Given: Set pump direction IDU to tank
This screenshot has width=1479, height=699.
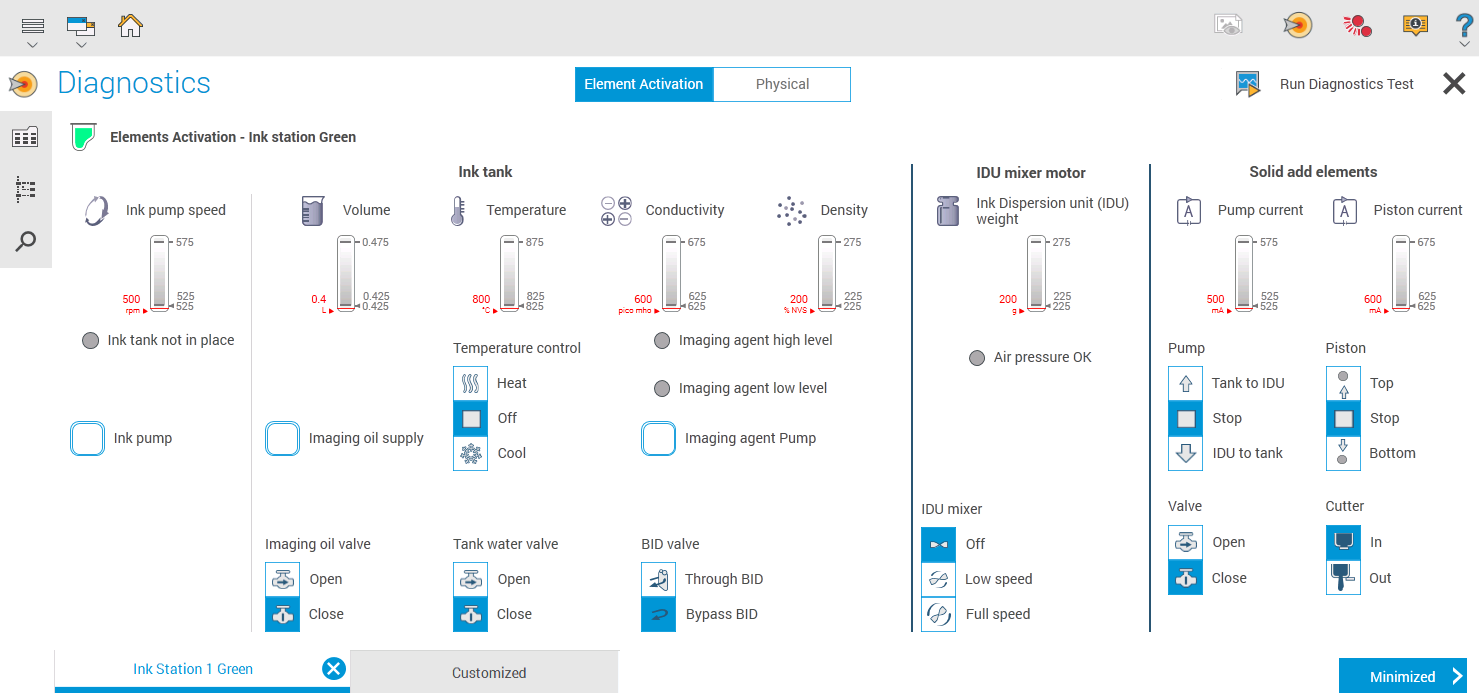Looking at the screenshot, I should tap(1186, 453).
